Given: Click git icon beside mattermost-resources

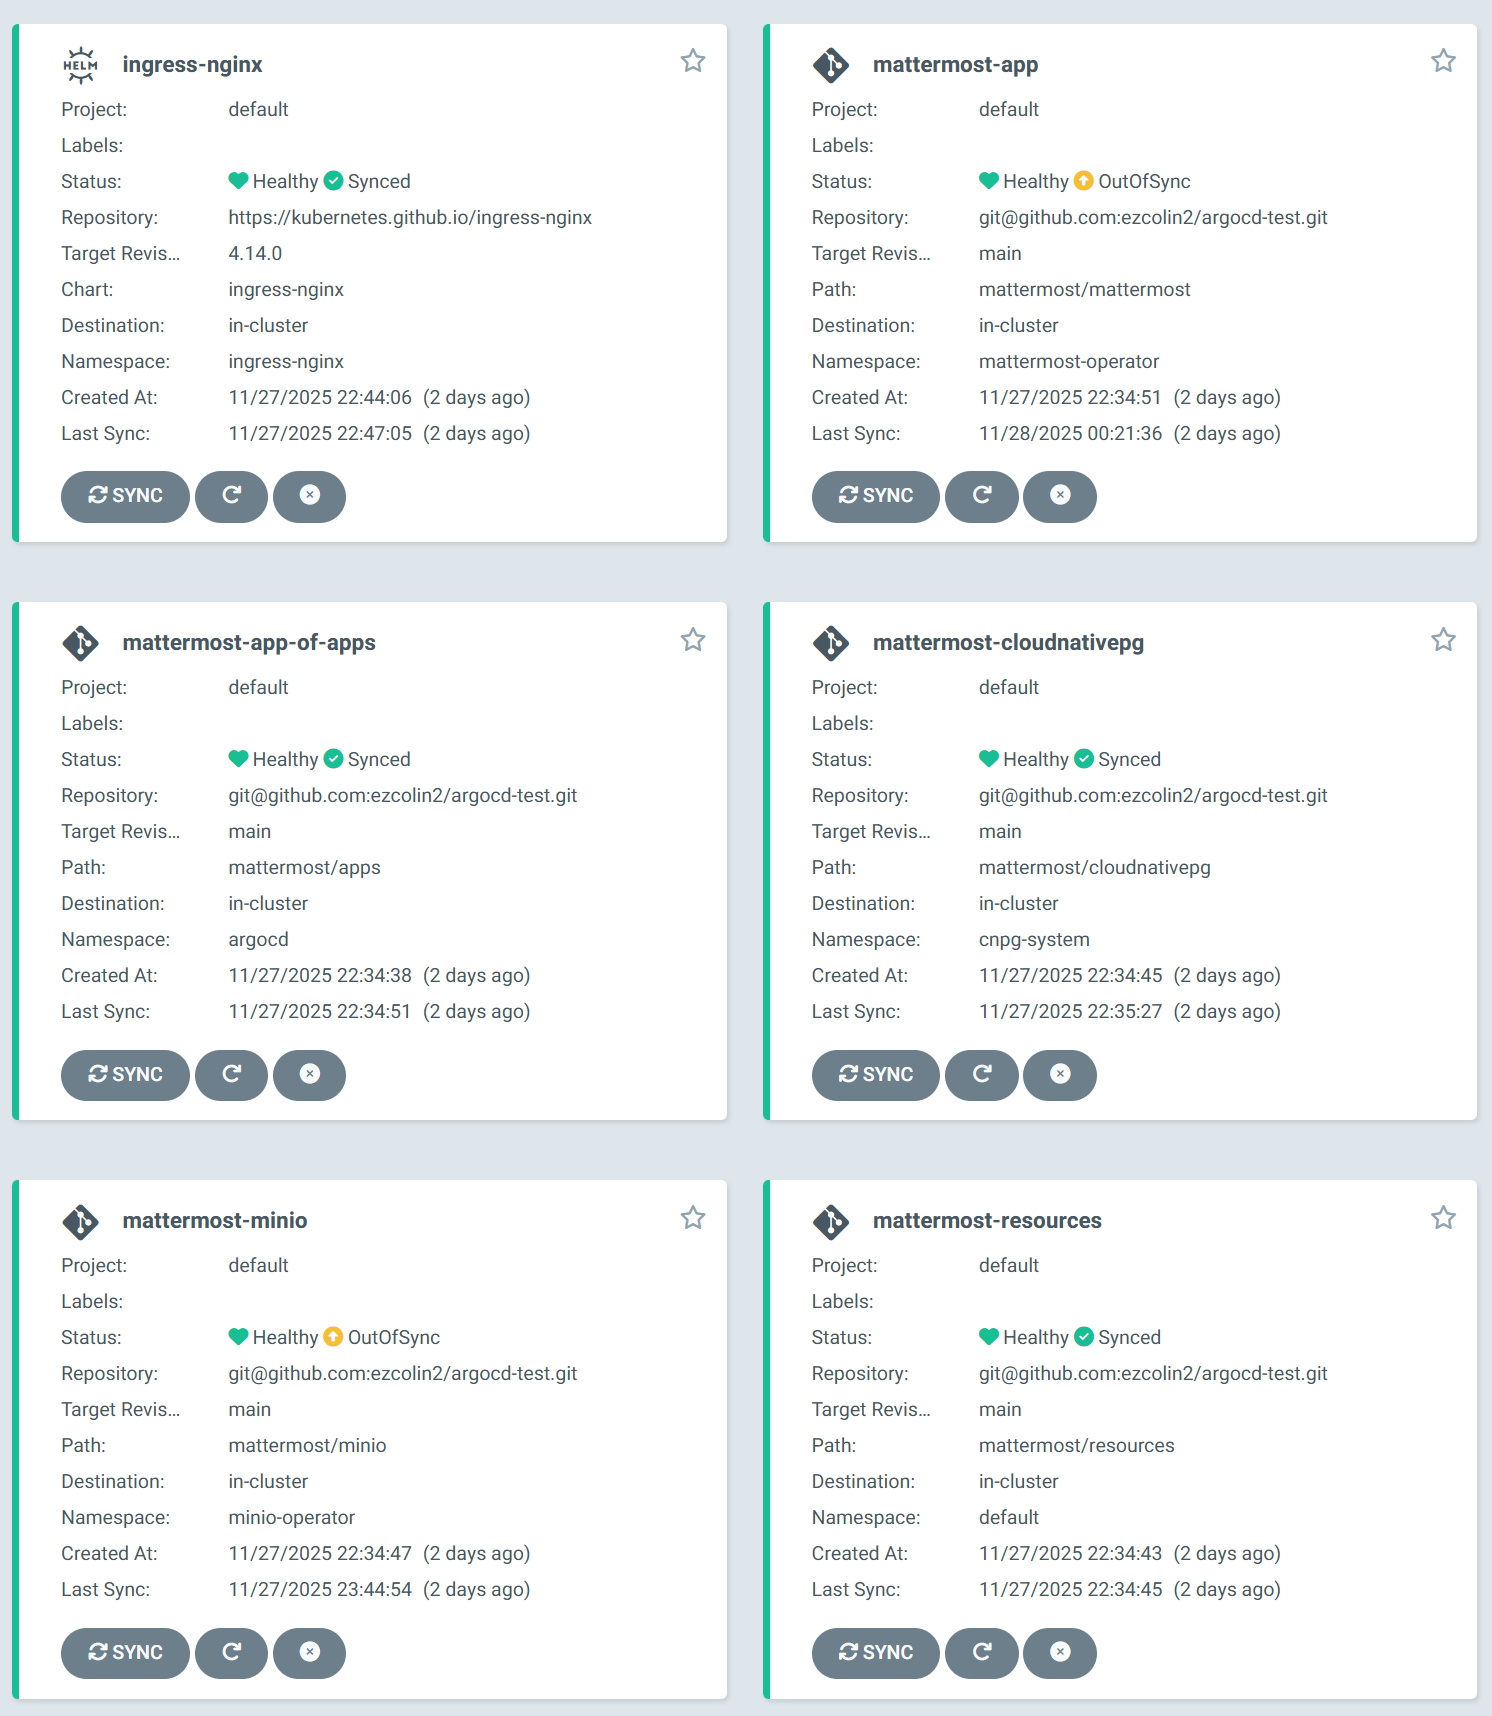Looking at the screenshot, I should pos(831,1221).
